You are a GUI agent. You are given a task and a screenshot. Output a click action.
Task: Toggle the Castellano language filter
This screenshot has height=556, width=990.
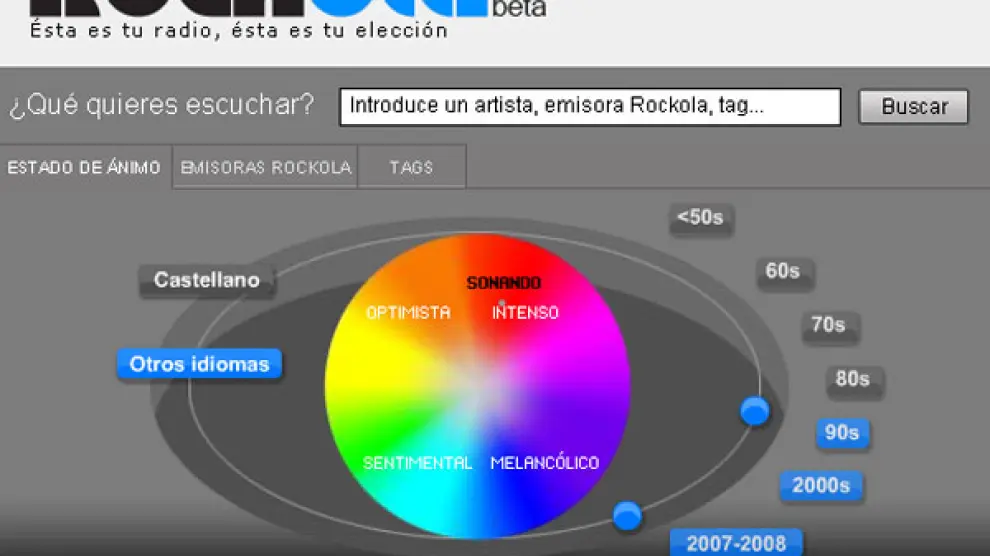coord(206,281)
